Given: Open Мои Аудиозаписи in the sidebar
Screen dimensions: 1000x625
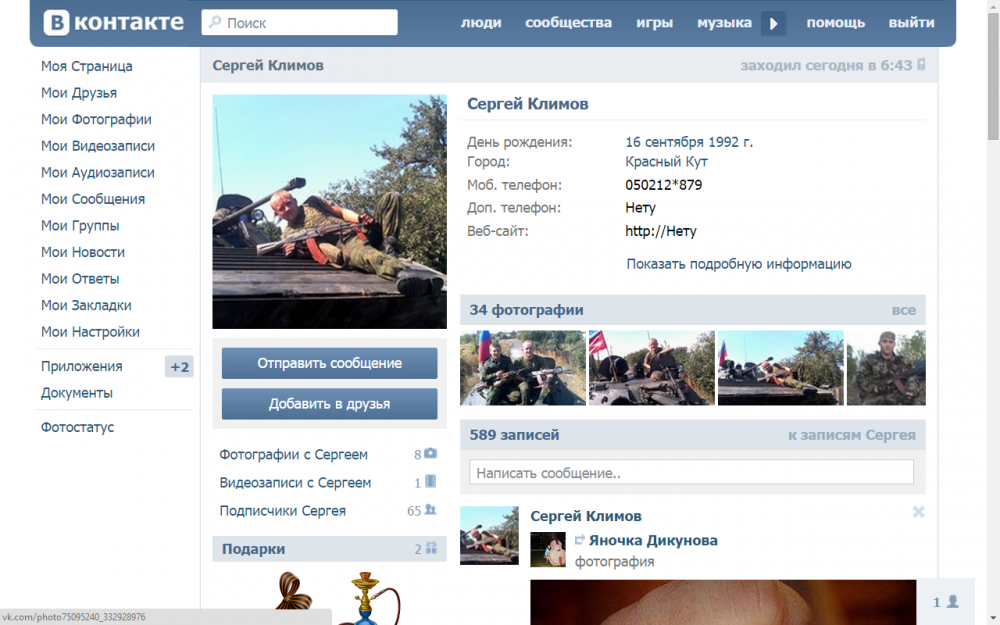Looking at the screenshot, I should click(98, 172).
